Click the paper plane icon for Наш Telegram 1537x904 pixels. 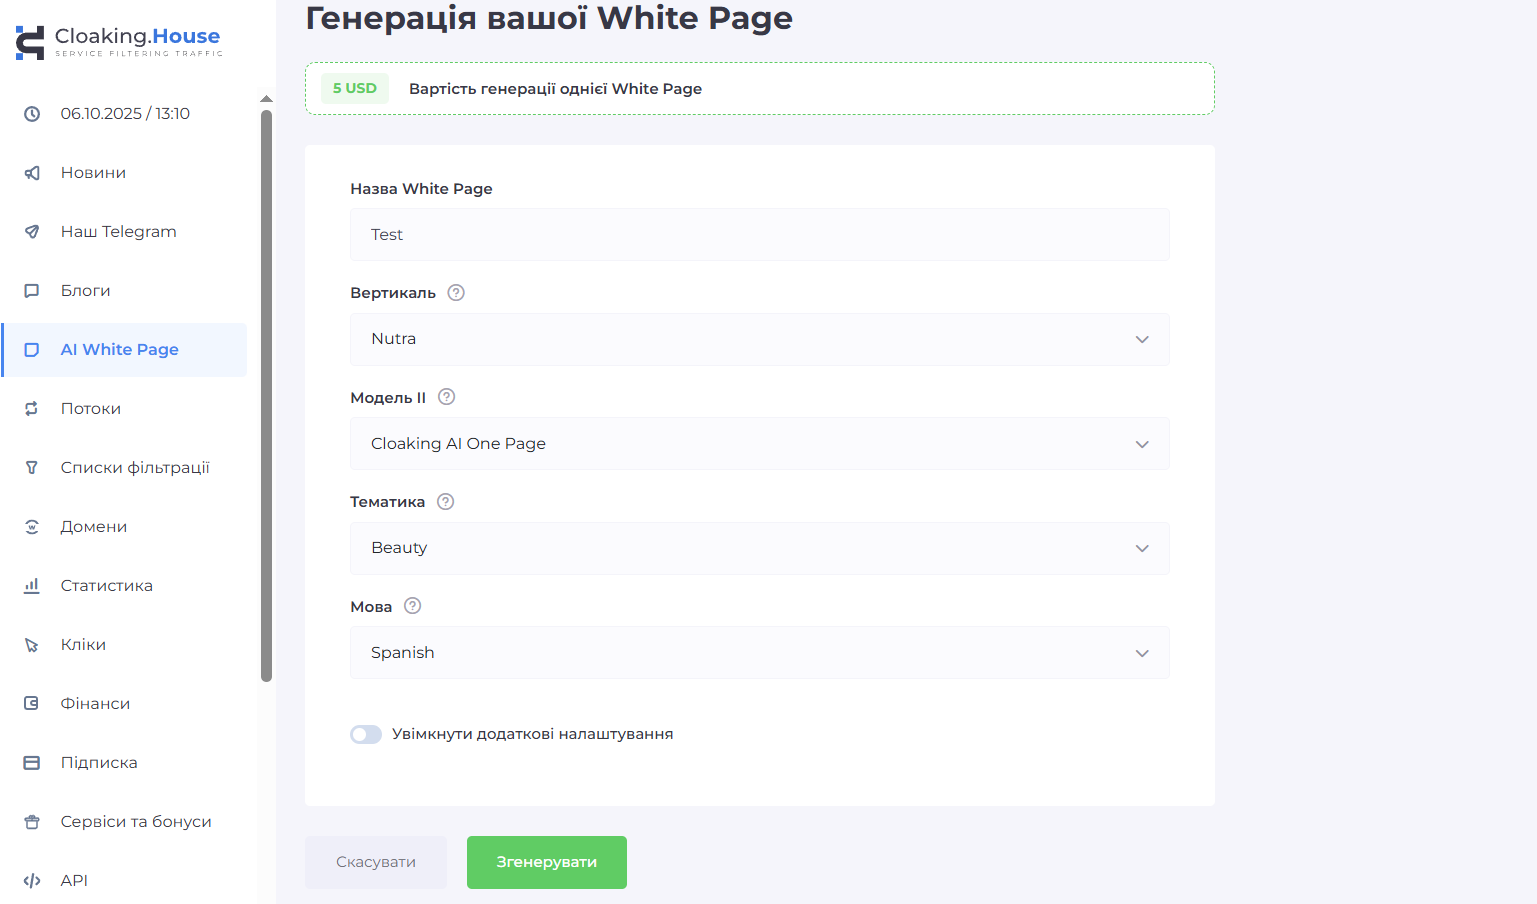(32, 232)
